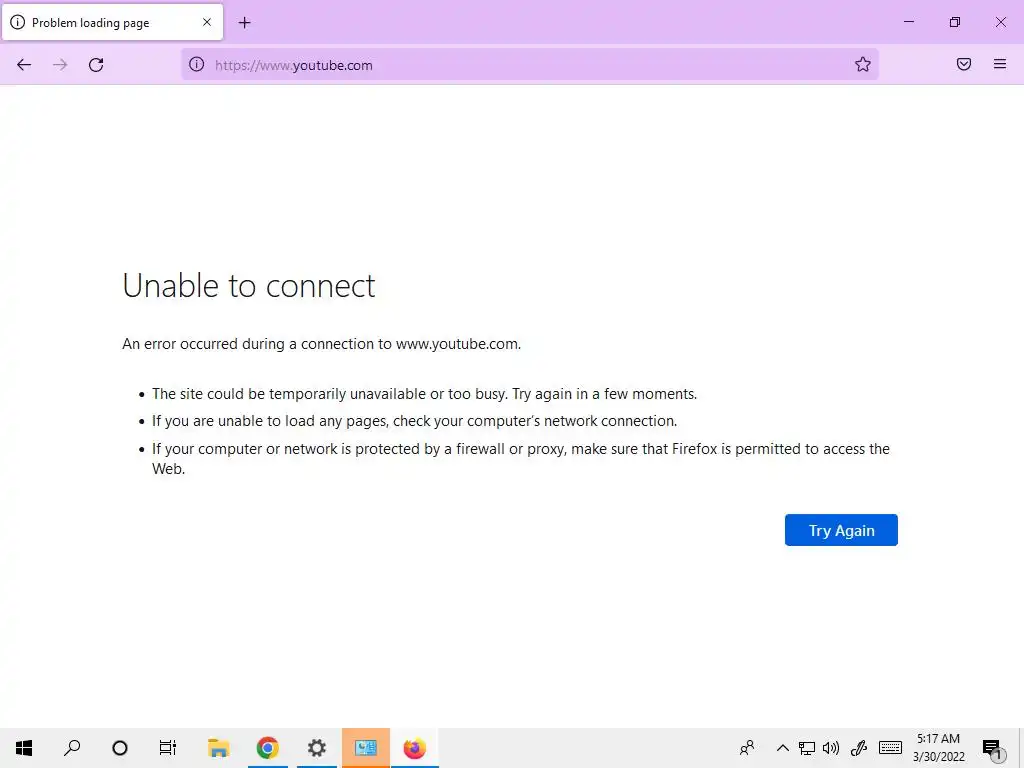Click the youtube.com address bar
The image size is (1024, 768).
pos(529,65)
